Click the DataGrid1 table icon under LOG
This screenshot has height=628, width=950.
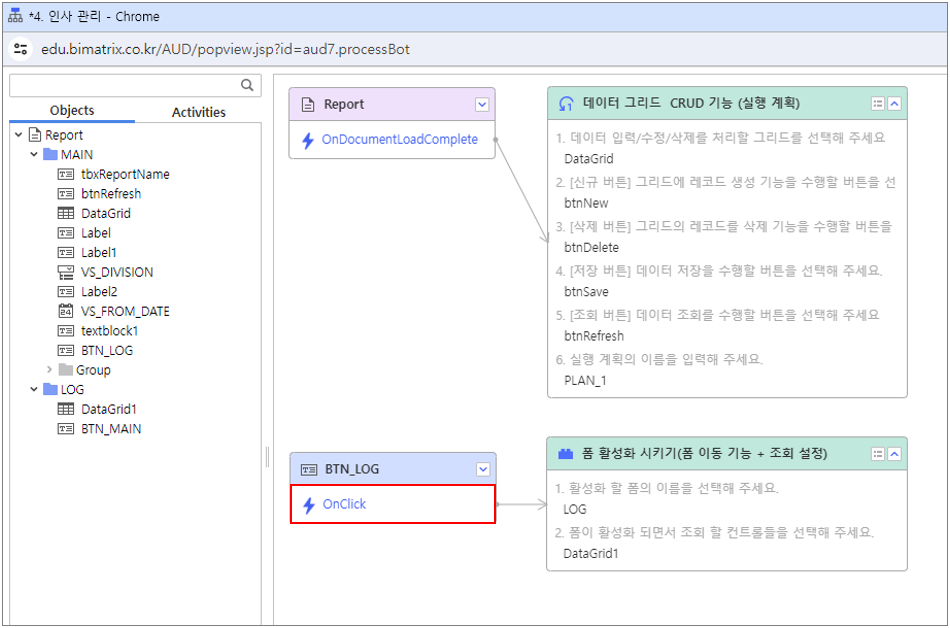click(66, 409)
